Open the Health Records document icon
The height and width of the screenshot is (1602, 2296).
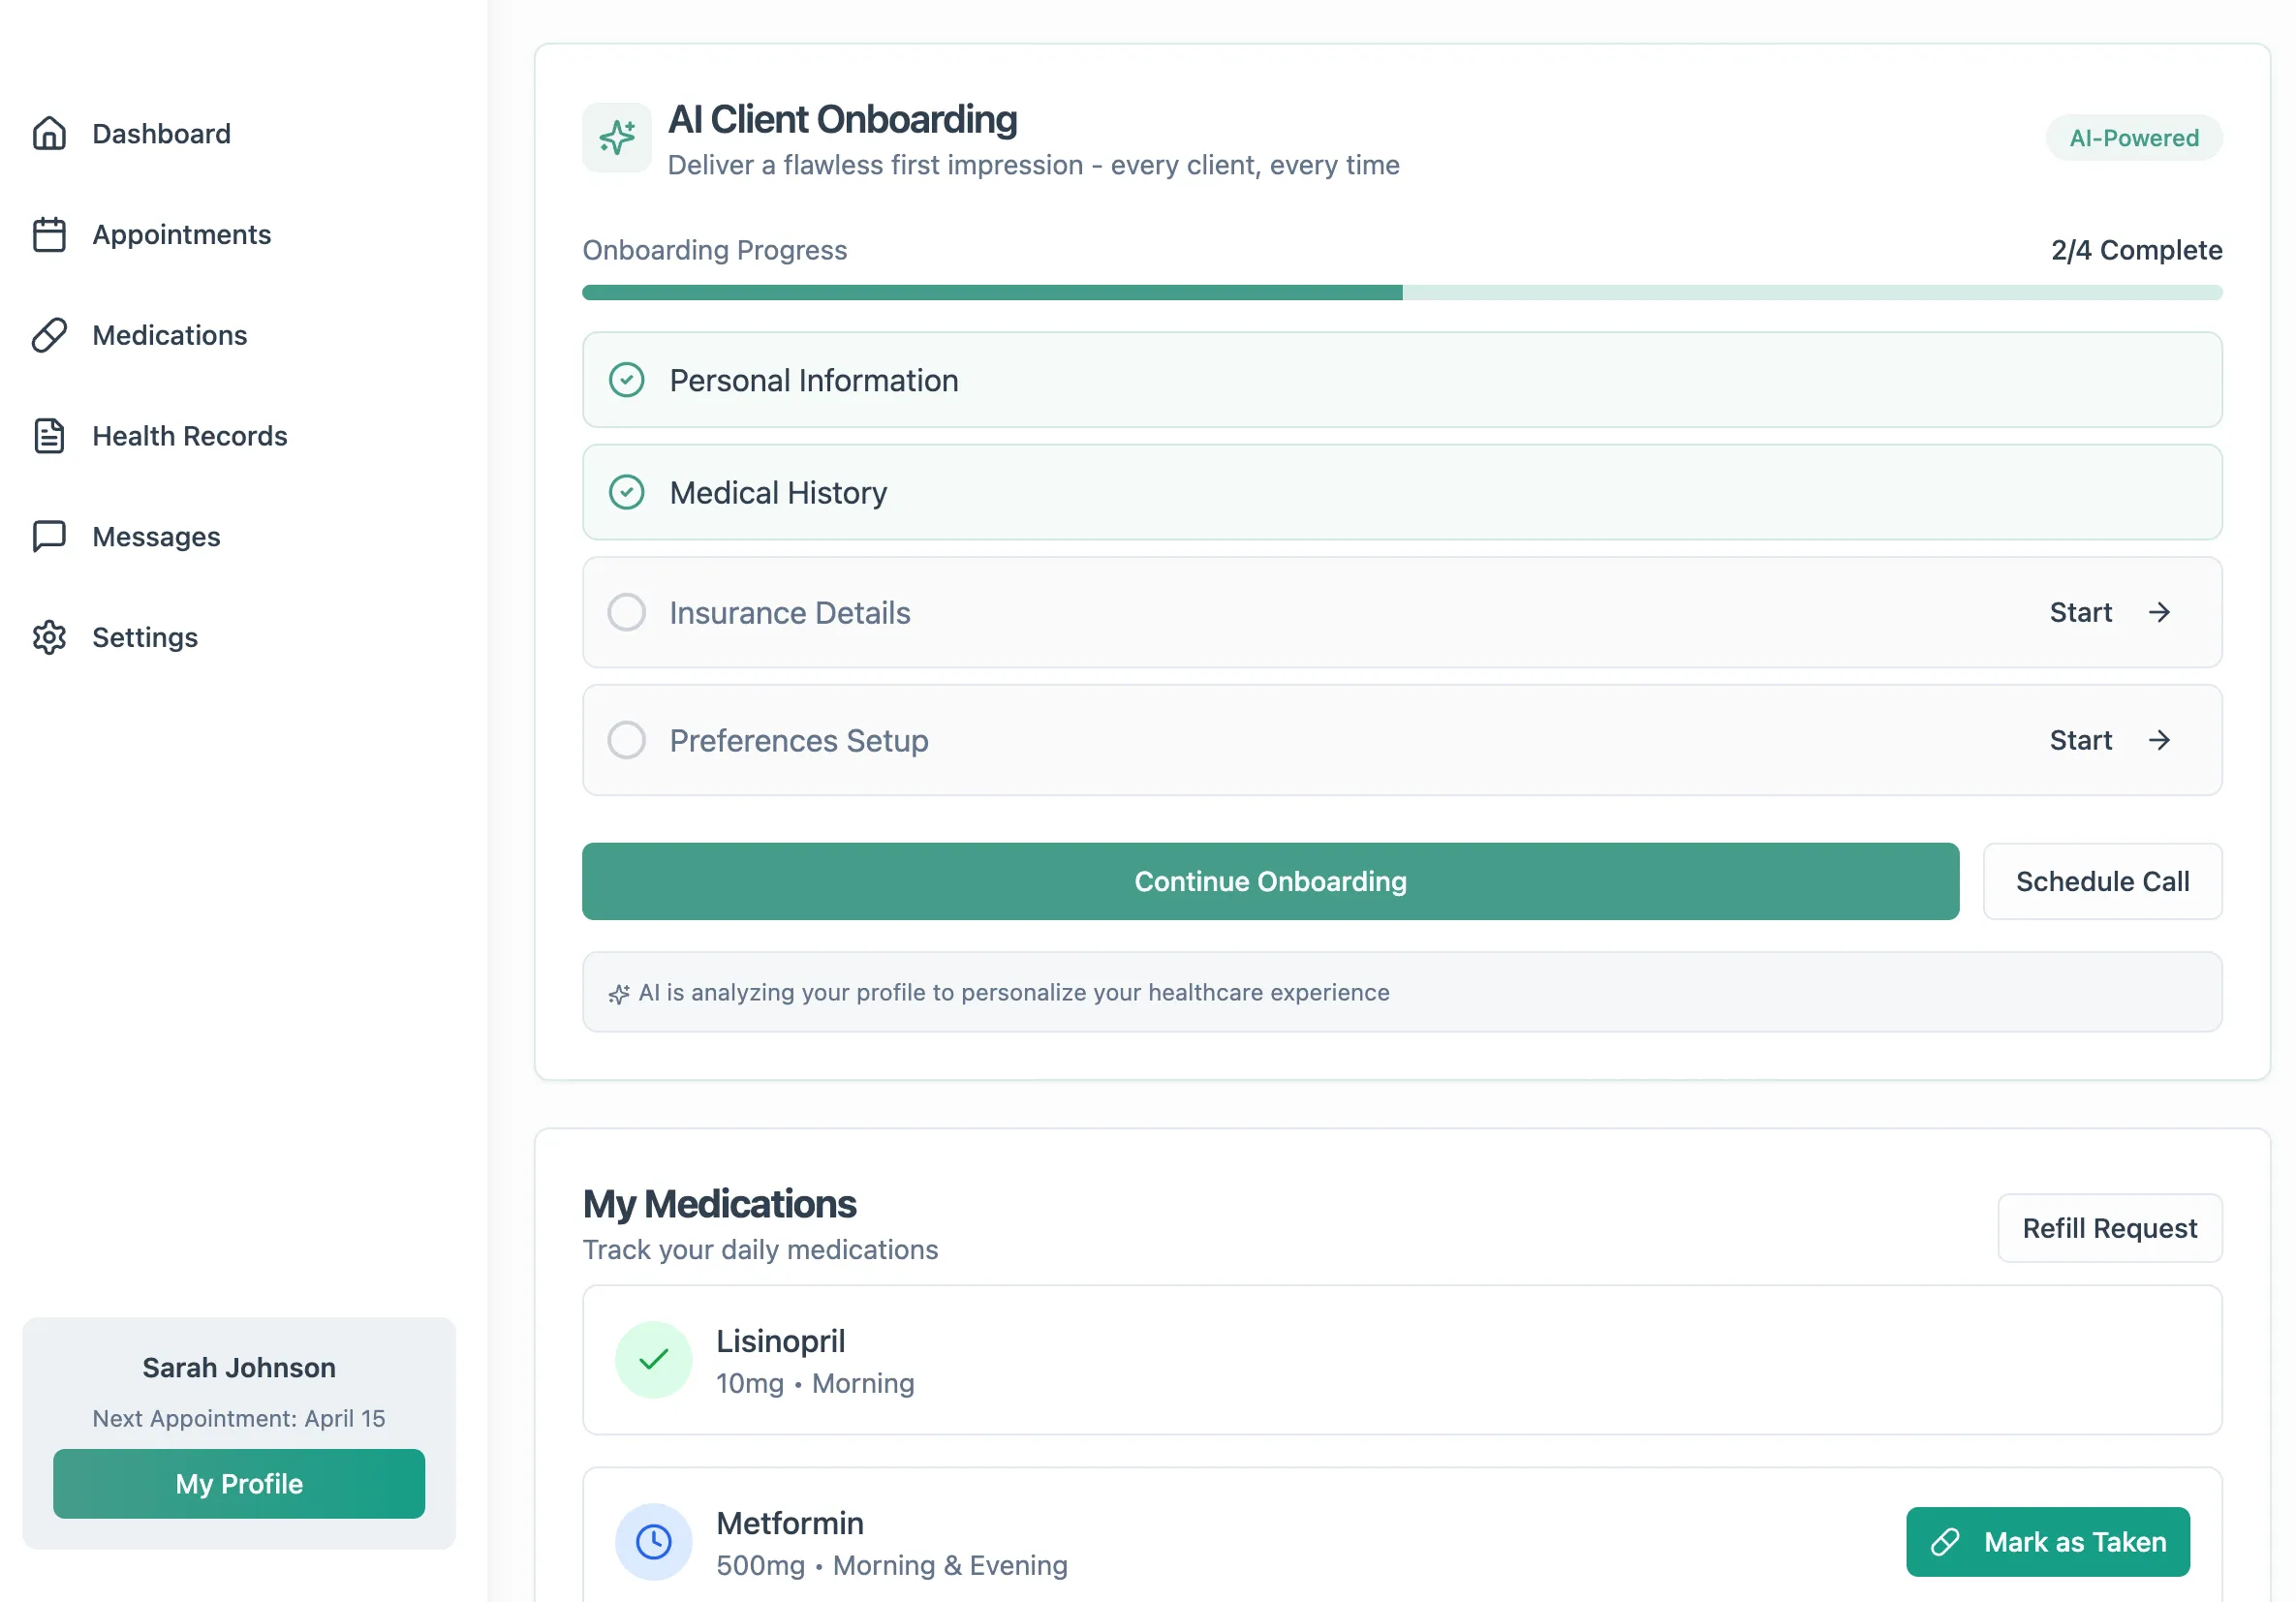coord(49,436)
